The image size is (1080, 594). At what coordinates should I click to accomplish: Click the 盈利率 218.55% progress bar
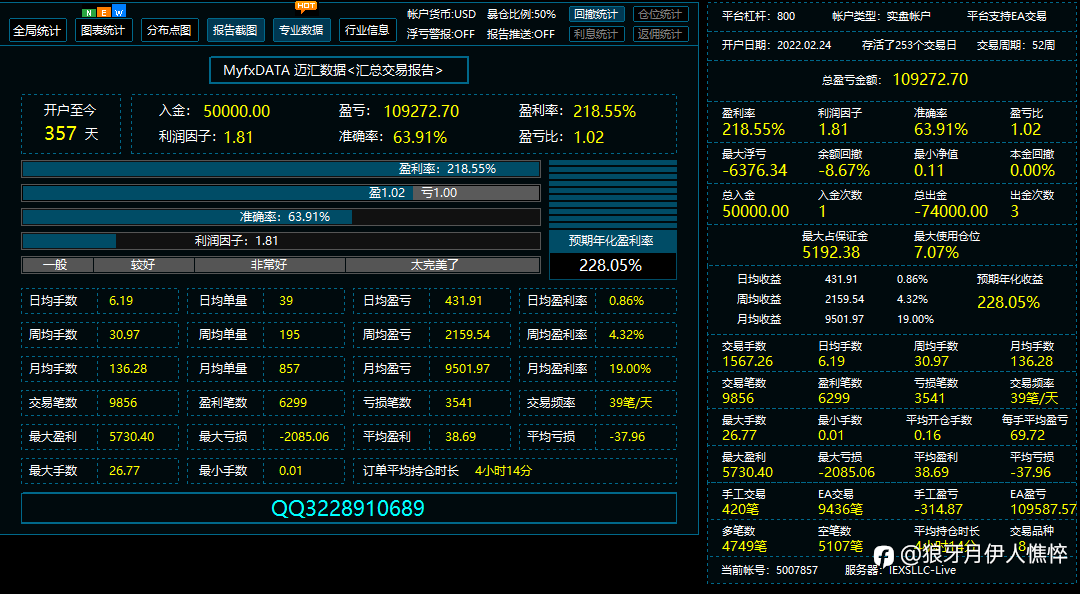tap(281, 169)
